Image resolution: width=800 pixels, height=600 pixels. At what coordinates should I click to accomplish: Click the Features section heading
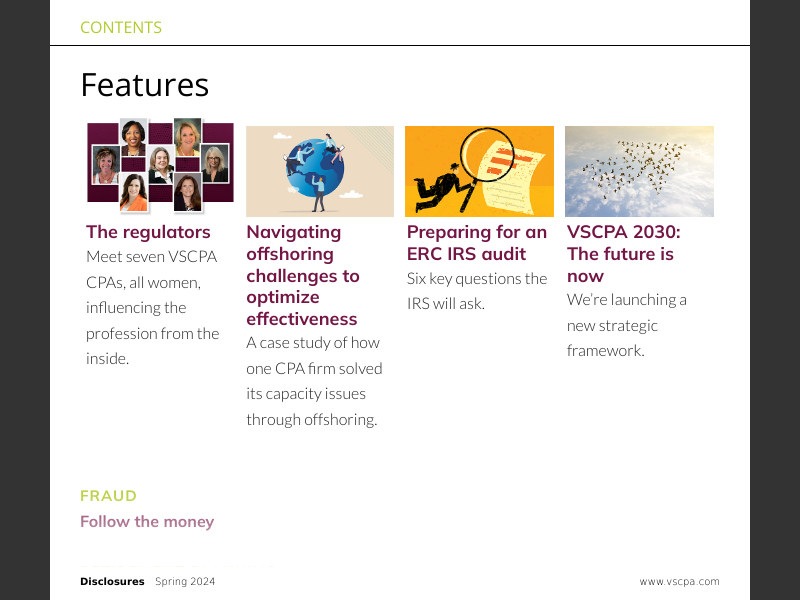coord(144,85)
